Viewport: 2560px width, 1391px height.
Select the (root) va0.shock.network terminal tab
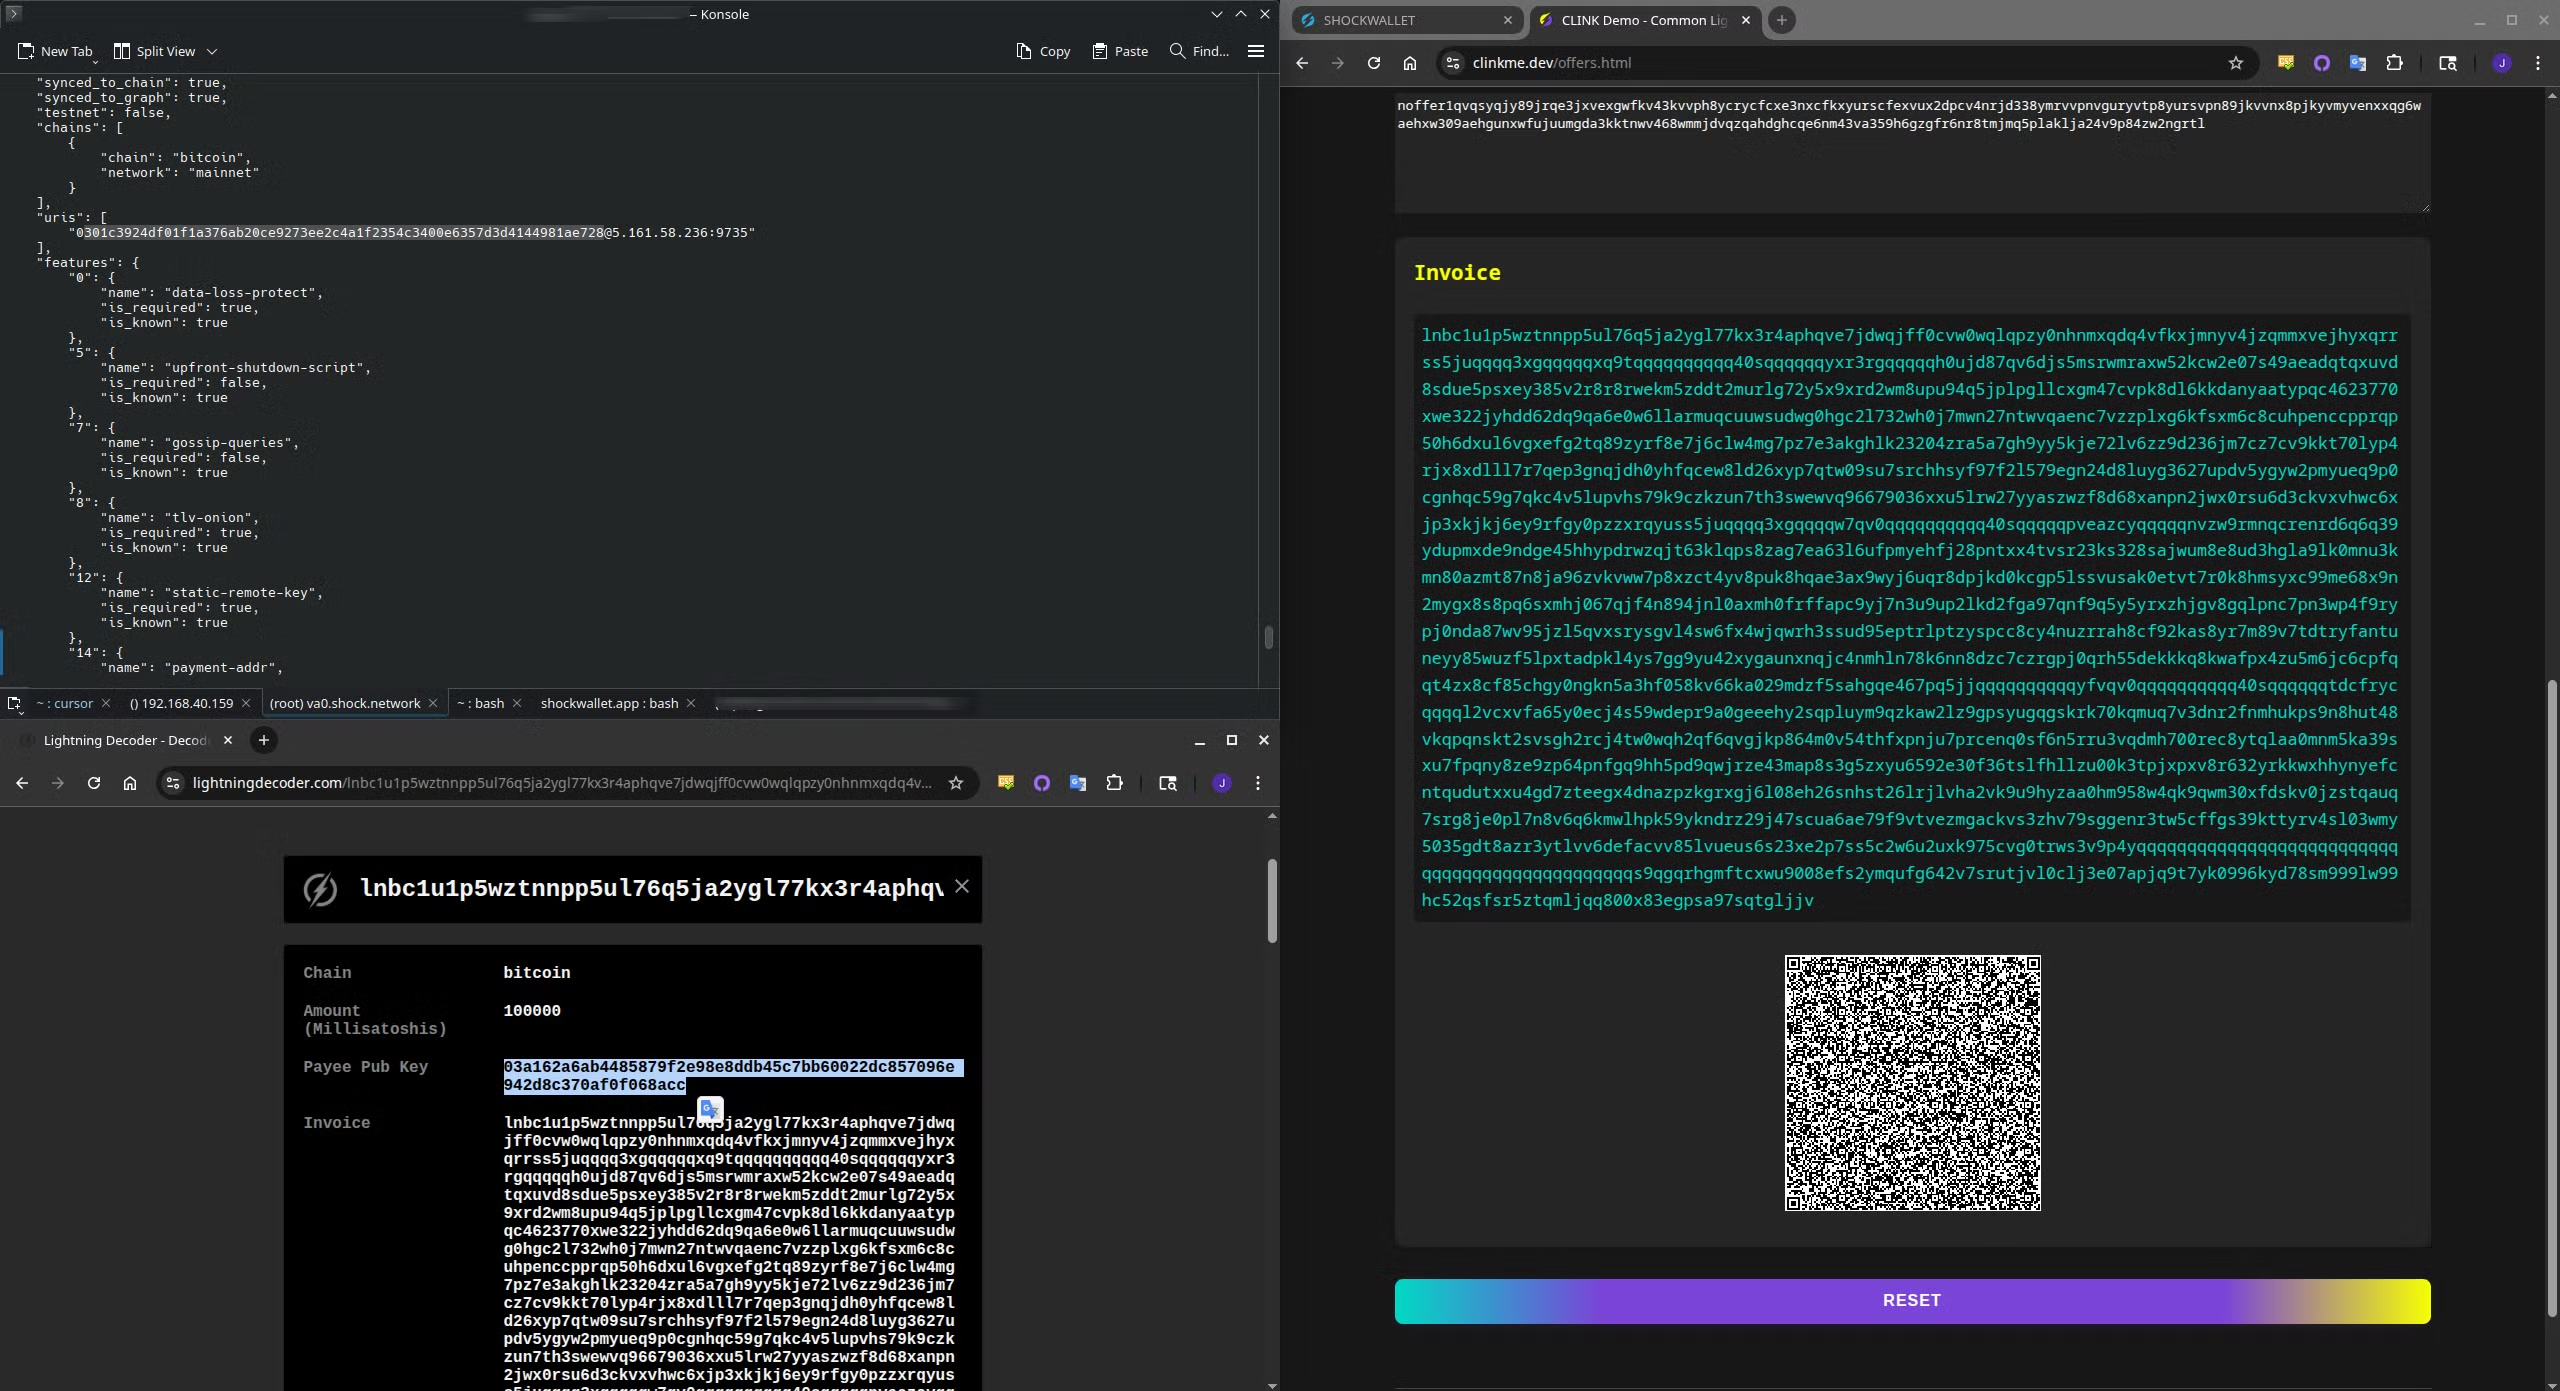click(x=344, y=703)
